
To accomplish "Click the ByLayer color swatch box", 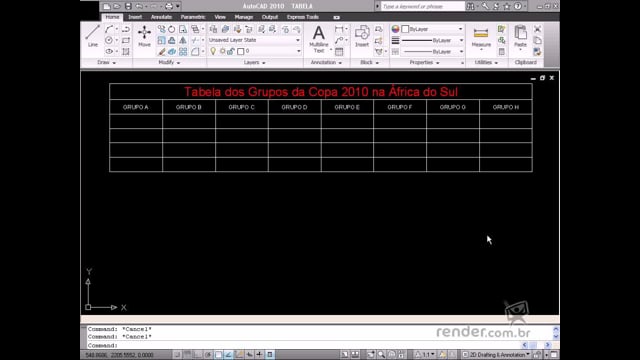I will click(x=405, y=29).
